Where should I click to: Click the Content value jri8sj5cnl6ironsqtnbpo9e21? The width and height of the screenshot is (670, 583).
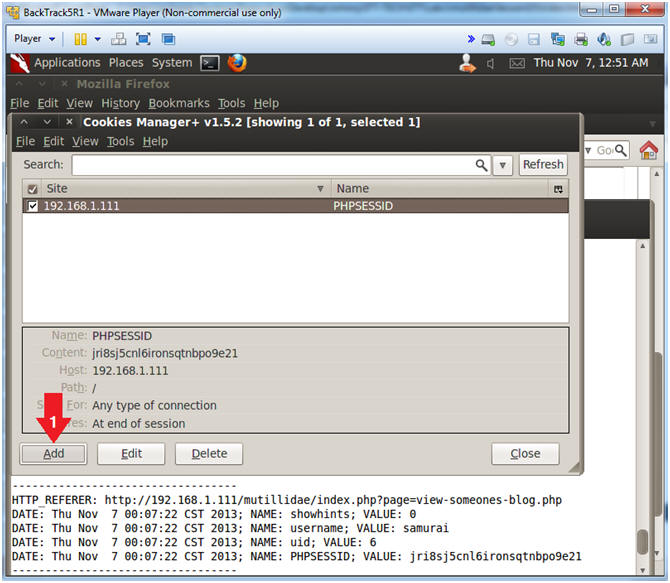tap(165, 353)
